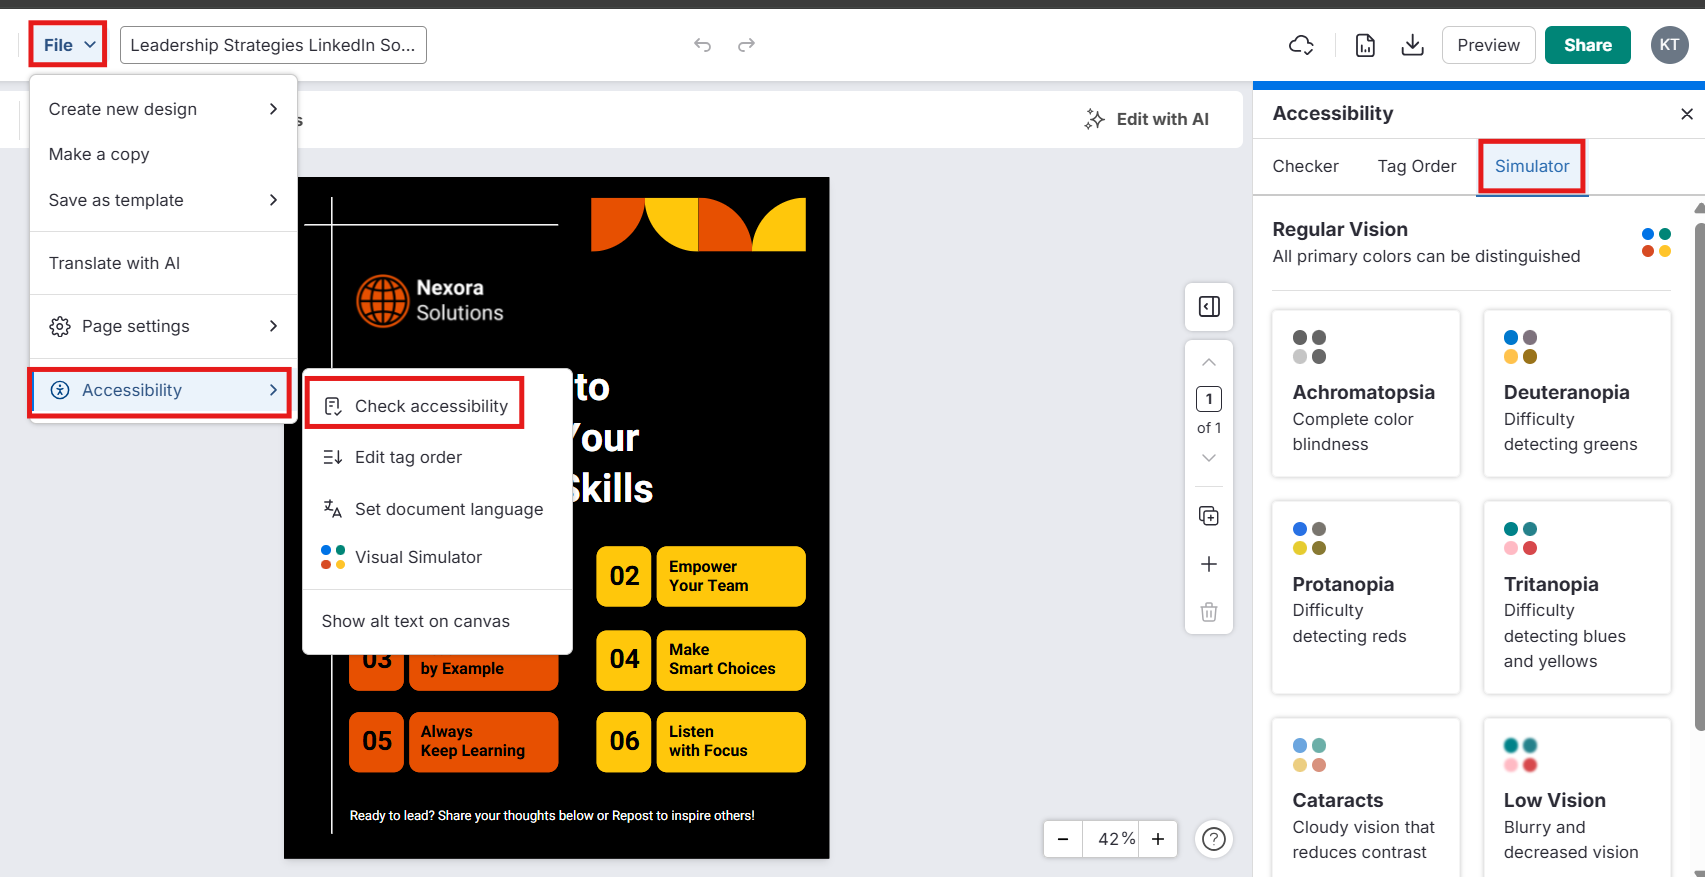The height and width of the screenshot is (877, 1705).
Task: Click the add page plus icon
Action: [1208, 564]
